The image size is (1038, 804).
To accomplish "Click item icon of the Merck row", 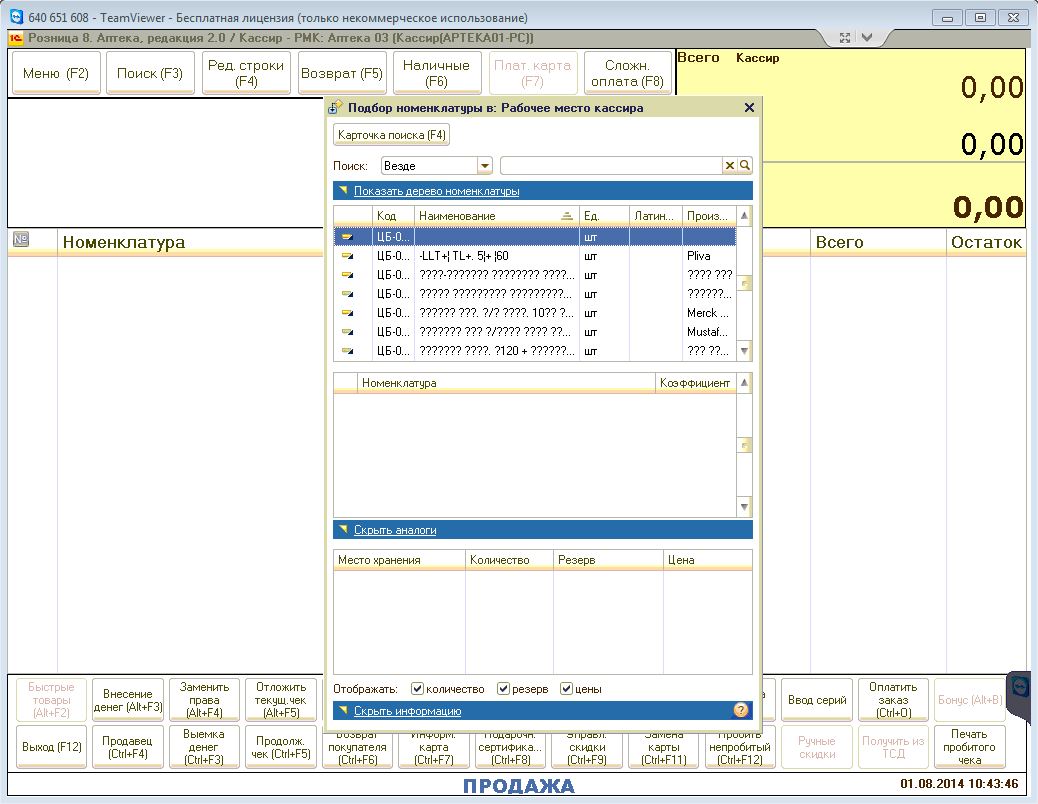I will click(x=348, y=313).
